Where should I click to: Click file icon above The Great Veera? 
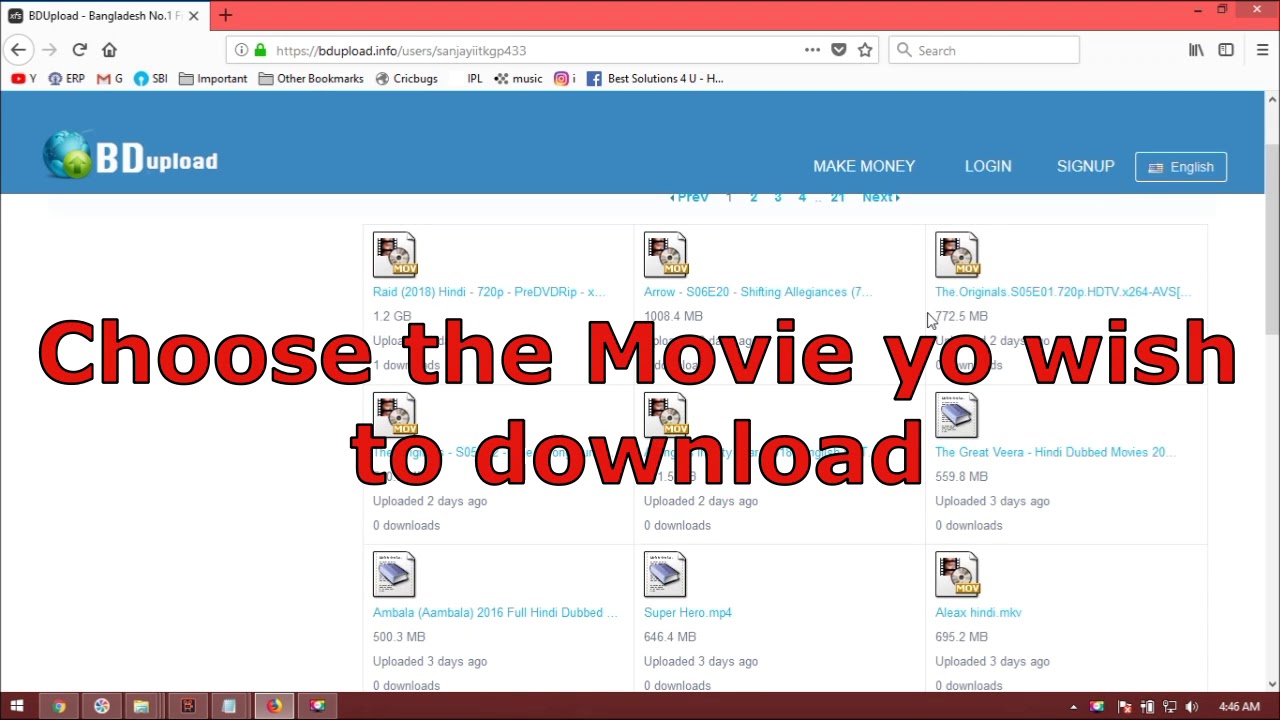(x=957, y=415)
